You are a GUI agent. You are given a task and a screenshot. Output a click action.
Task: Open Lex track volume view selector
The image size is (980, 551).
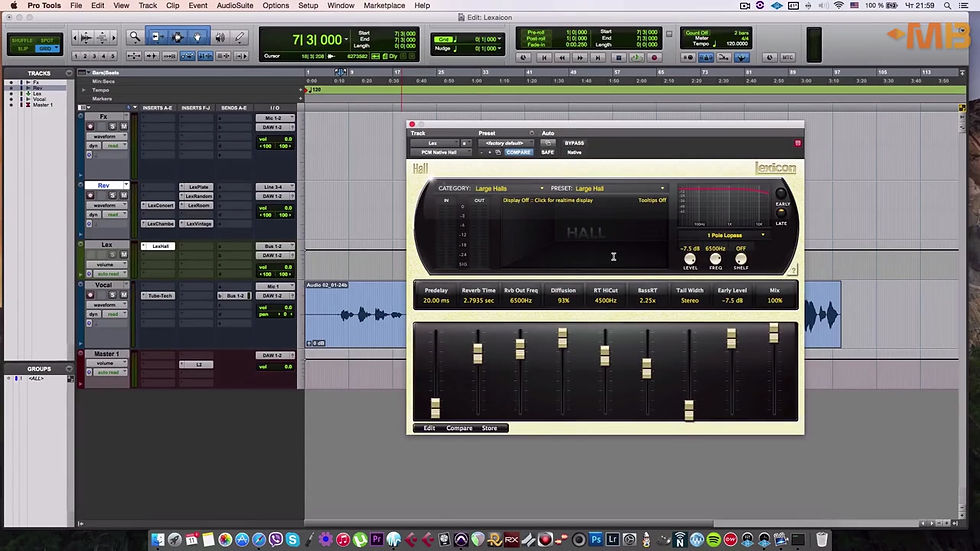(x=107, y=264)
